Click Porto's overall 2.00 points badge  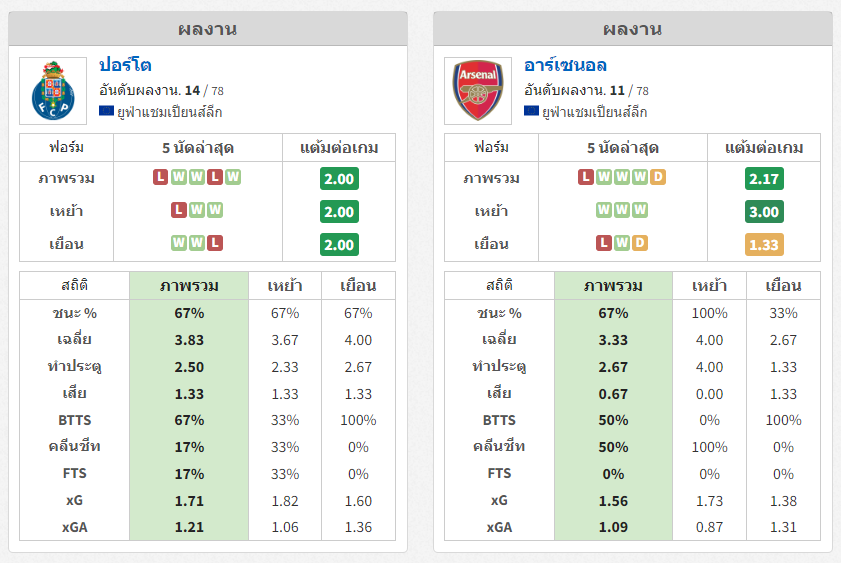tap(339, 179)
